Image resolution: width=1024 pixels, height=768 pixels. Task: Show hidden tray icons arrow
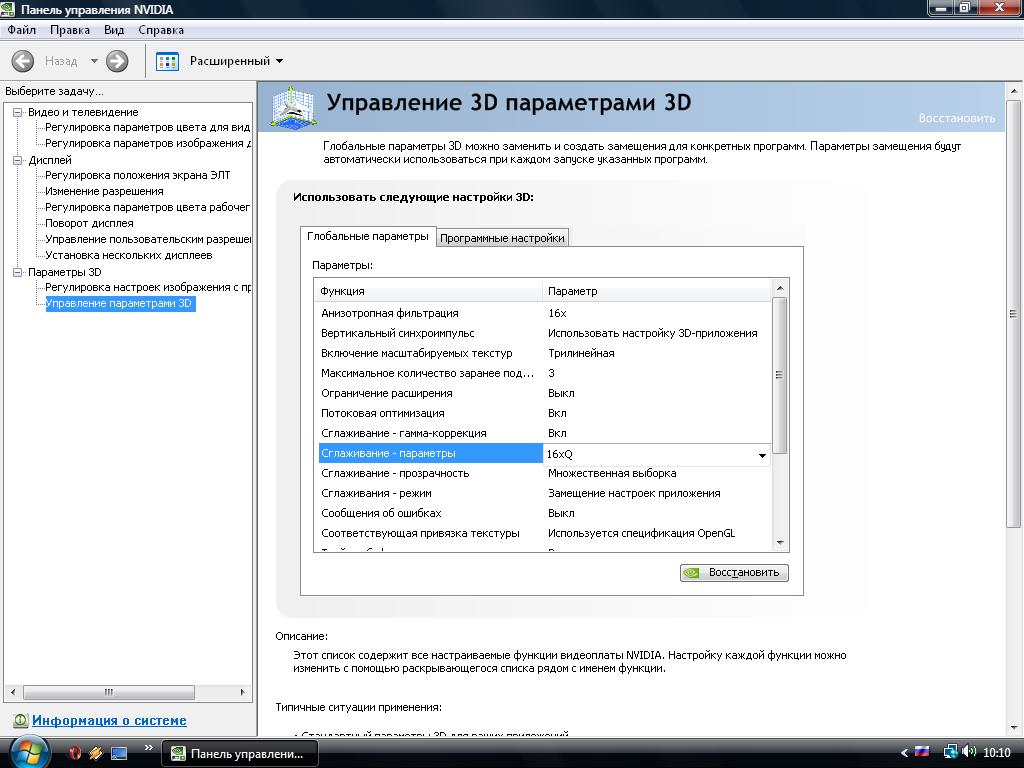904,753
